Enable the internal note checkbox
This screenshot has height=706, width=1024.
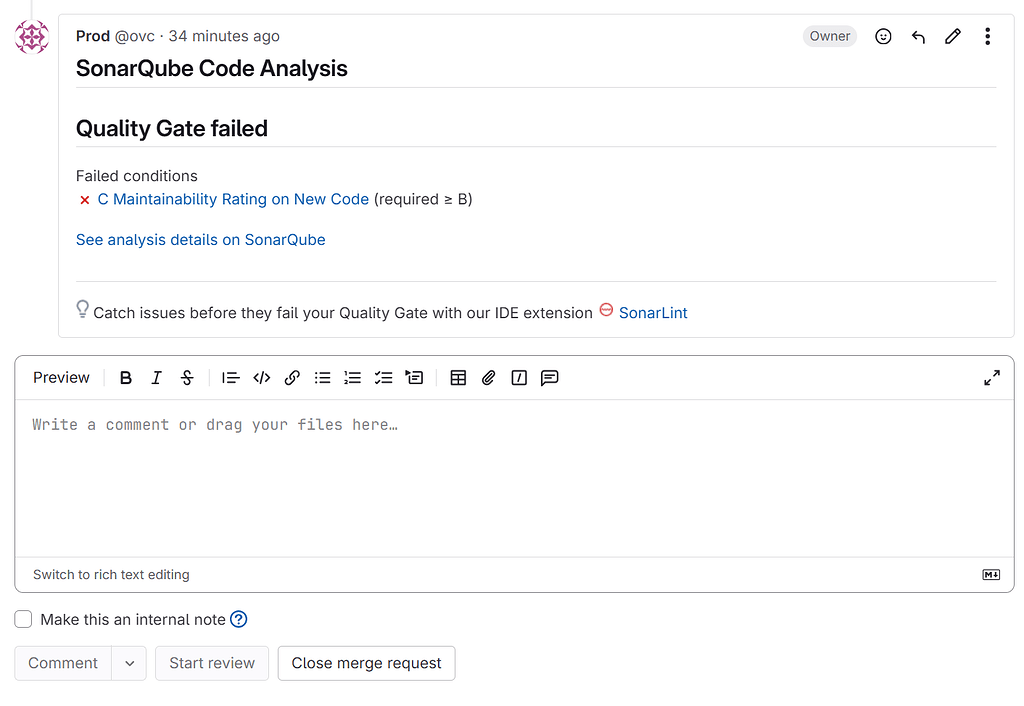click(x=23, y=618)
